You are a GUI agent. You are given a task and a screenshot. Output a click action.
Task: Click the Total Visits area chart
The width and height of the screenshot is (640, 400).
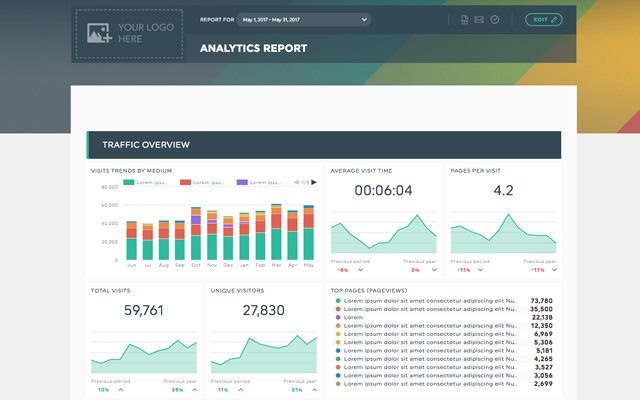pos(144,354)
